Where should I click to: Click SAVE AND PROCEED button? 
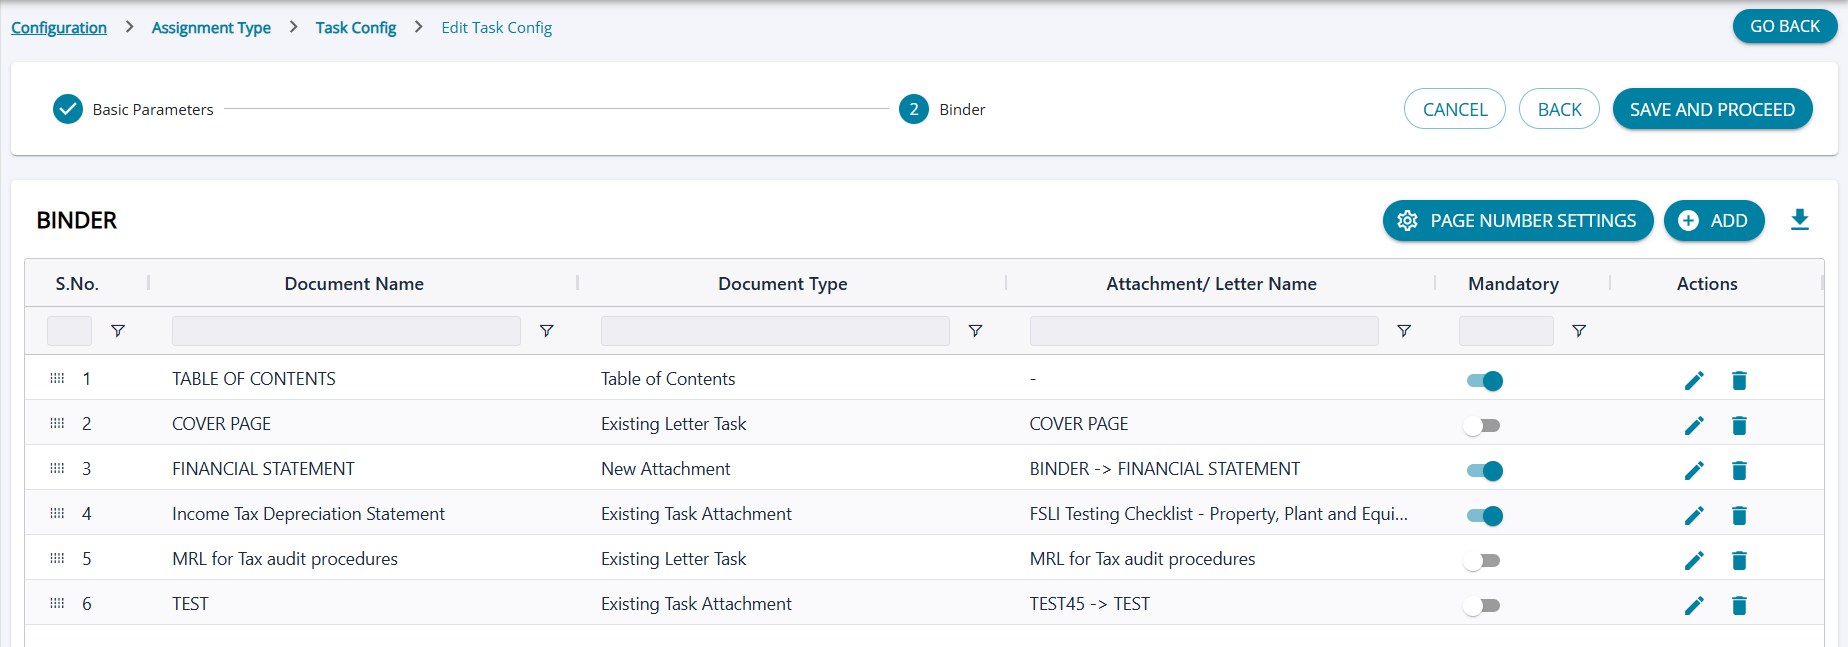(x=1712, y=109)
